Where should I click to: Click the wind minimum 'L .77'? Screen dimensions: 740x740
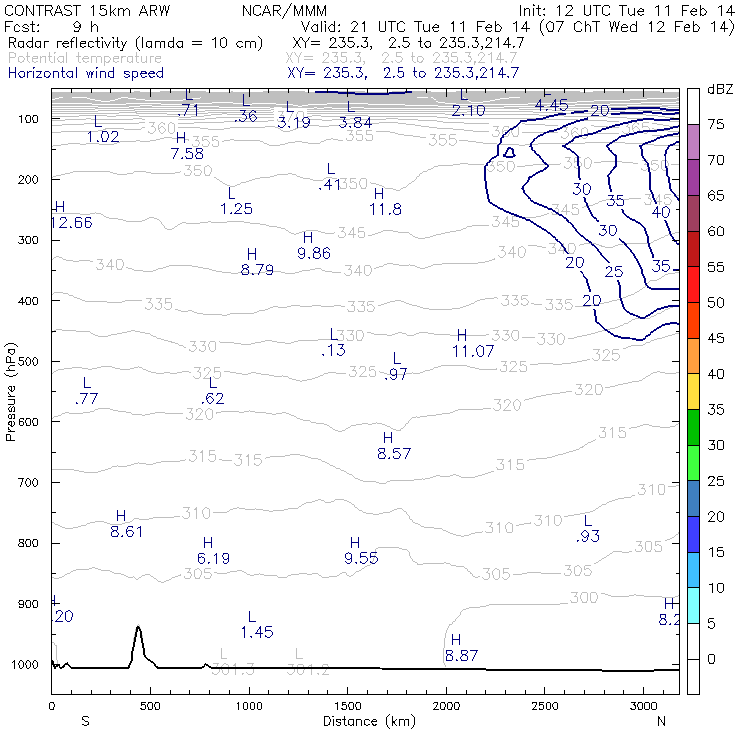click(x=86, y=391)
